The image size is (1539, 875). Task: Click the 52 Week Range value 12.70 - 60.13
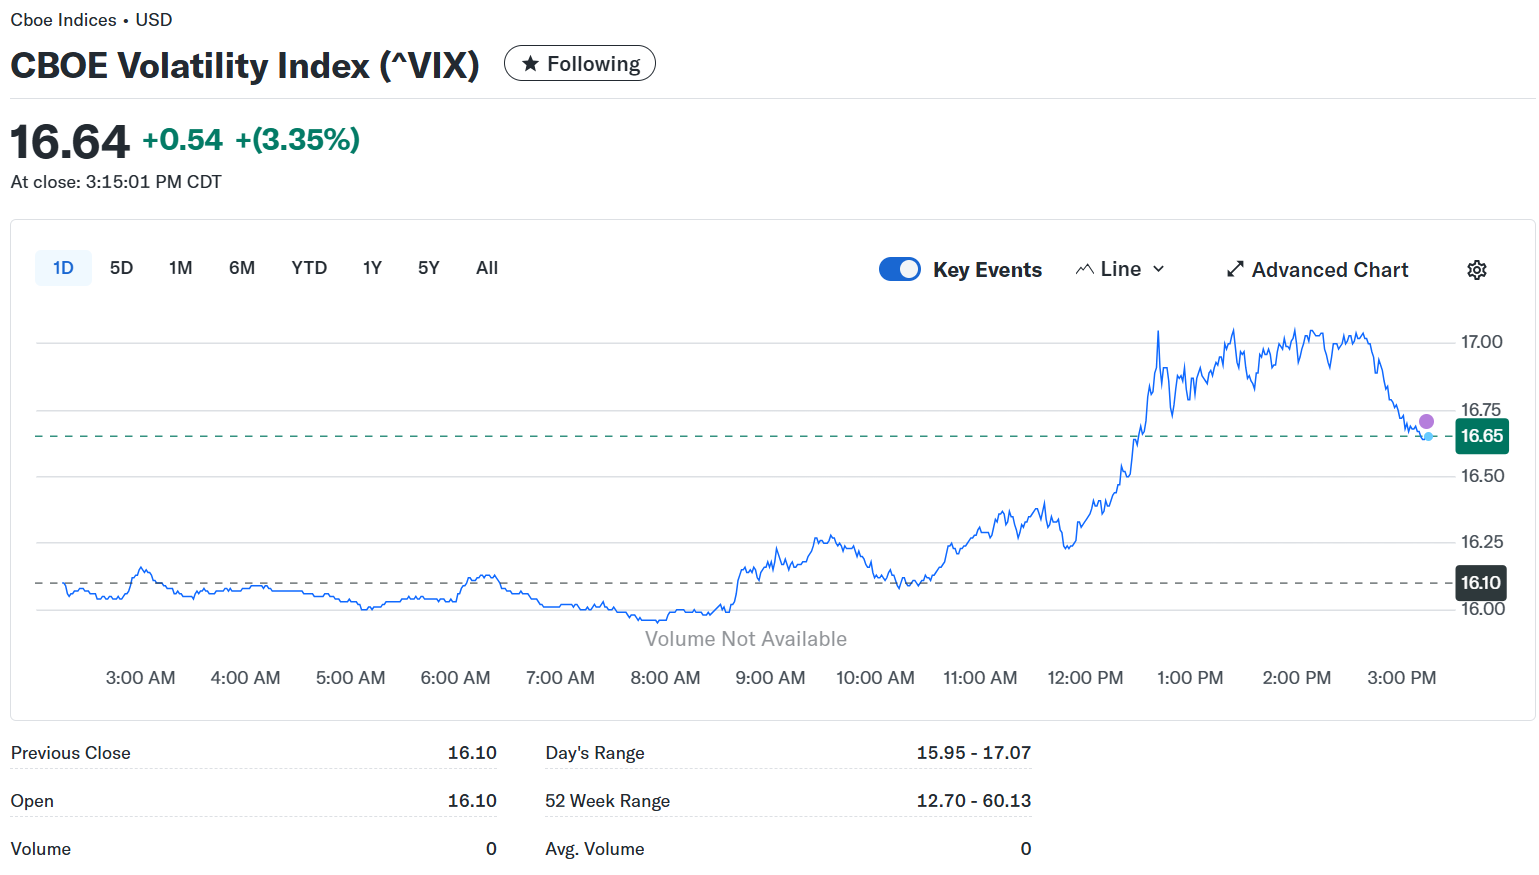tap(973, 801)
